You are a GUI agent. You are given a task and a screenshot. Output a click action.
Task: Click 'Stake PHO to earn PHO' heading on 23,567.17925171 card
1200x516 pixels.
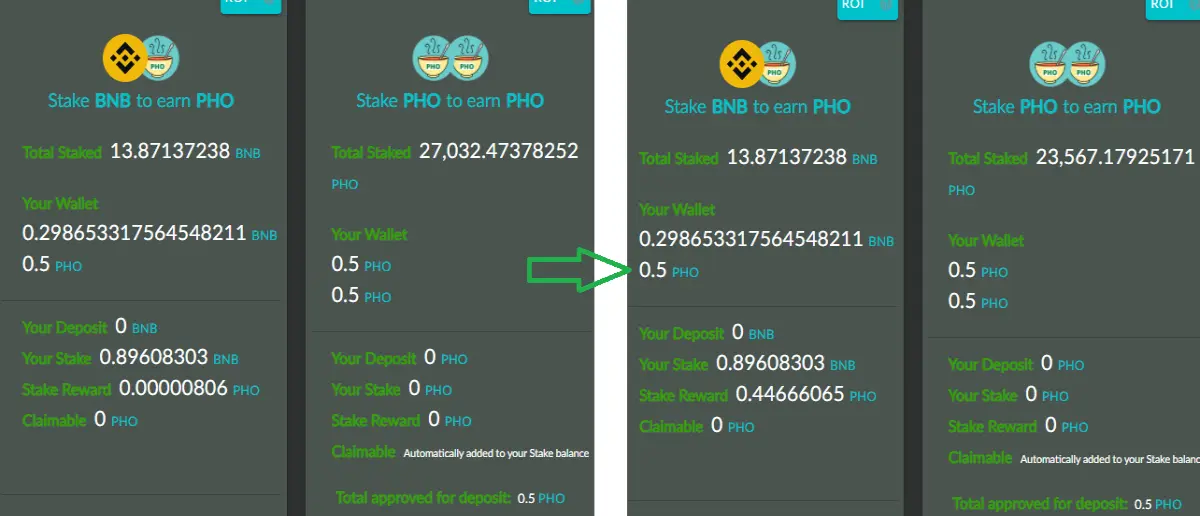[1067, 107]
